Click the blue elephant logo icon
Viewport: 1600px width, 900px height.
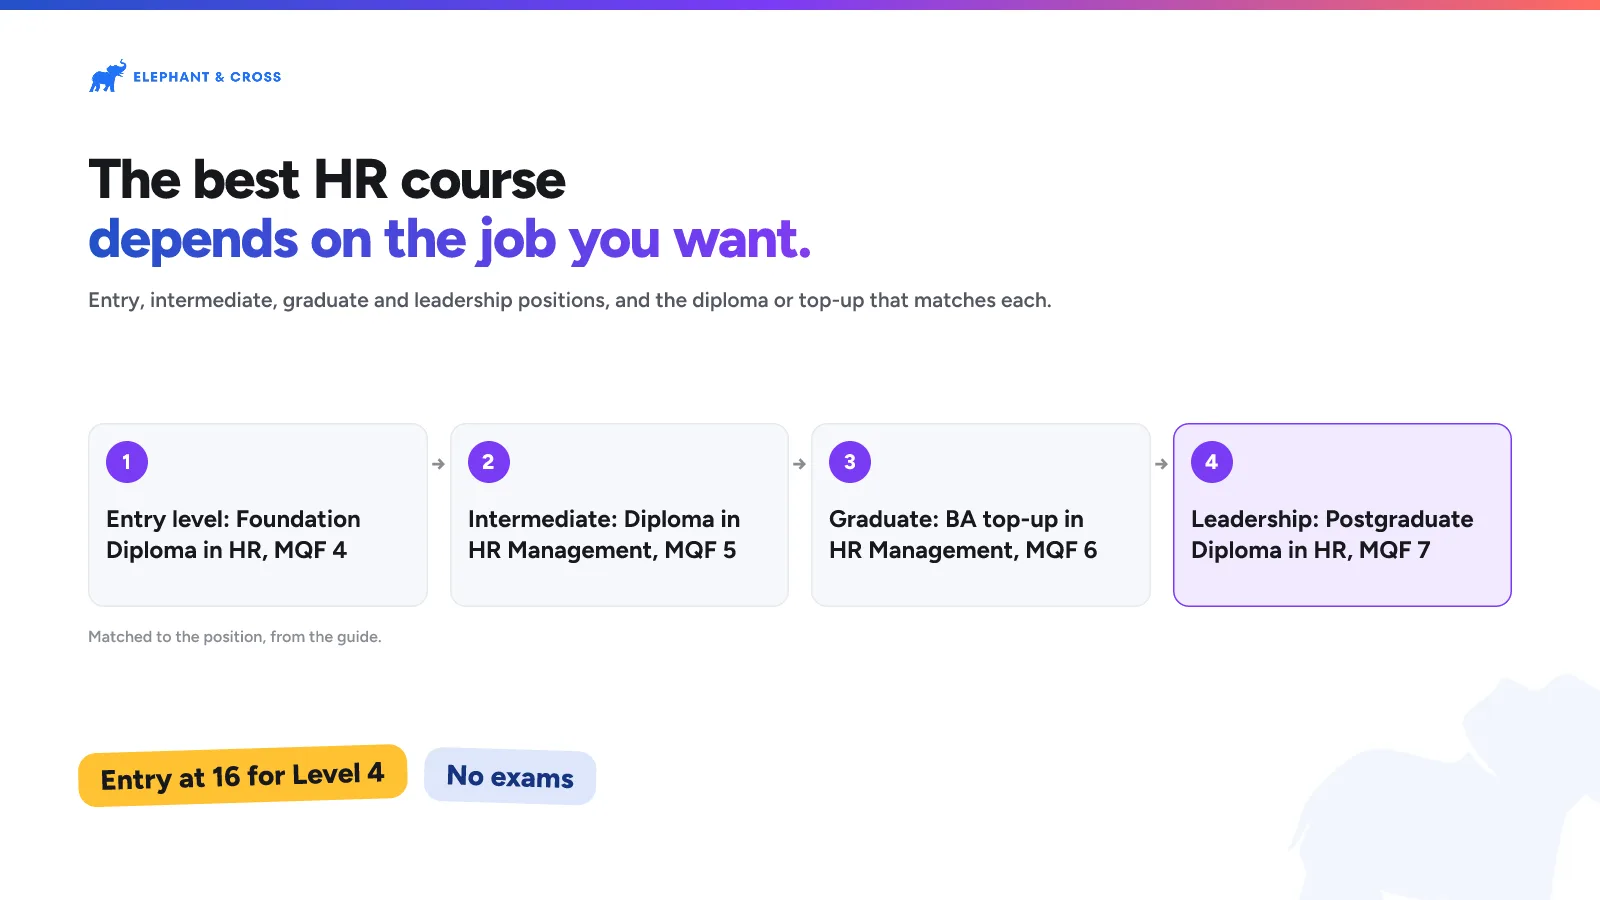pos(108,76)
